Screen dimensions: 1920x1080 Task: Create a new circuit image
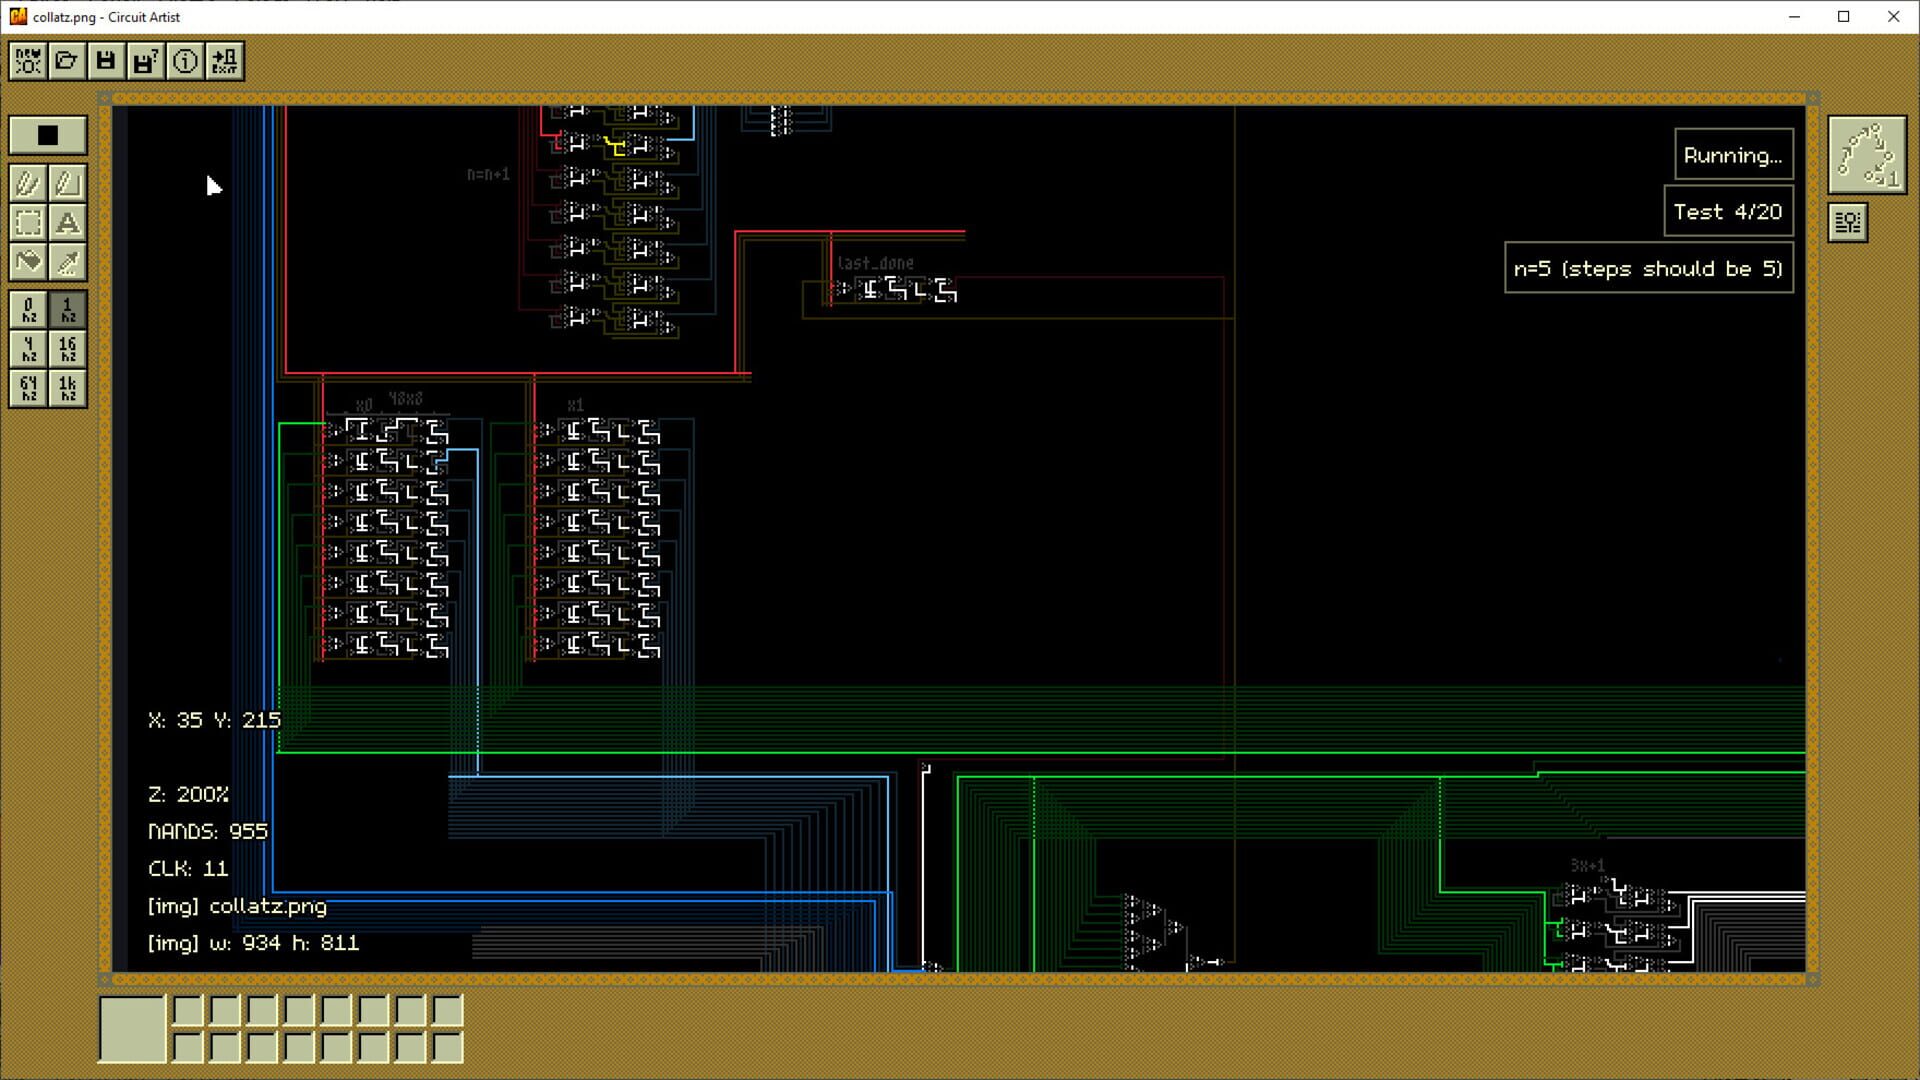[27, 61]
